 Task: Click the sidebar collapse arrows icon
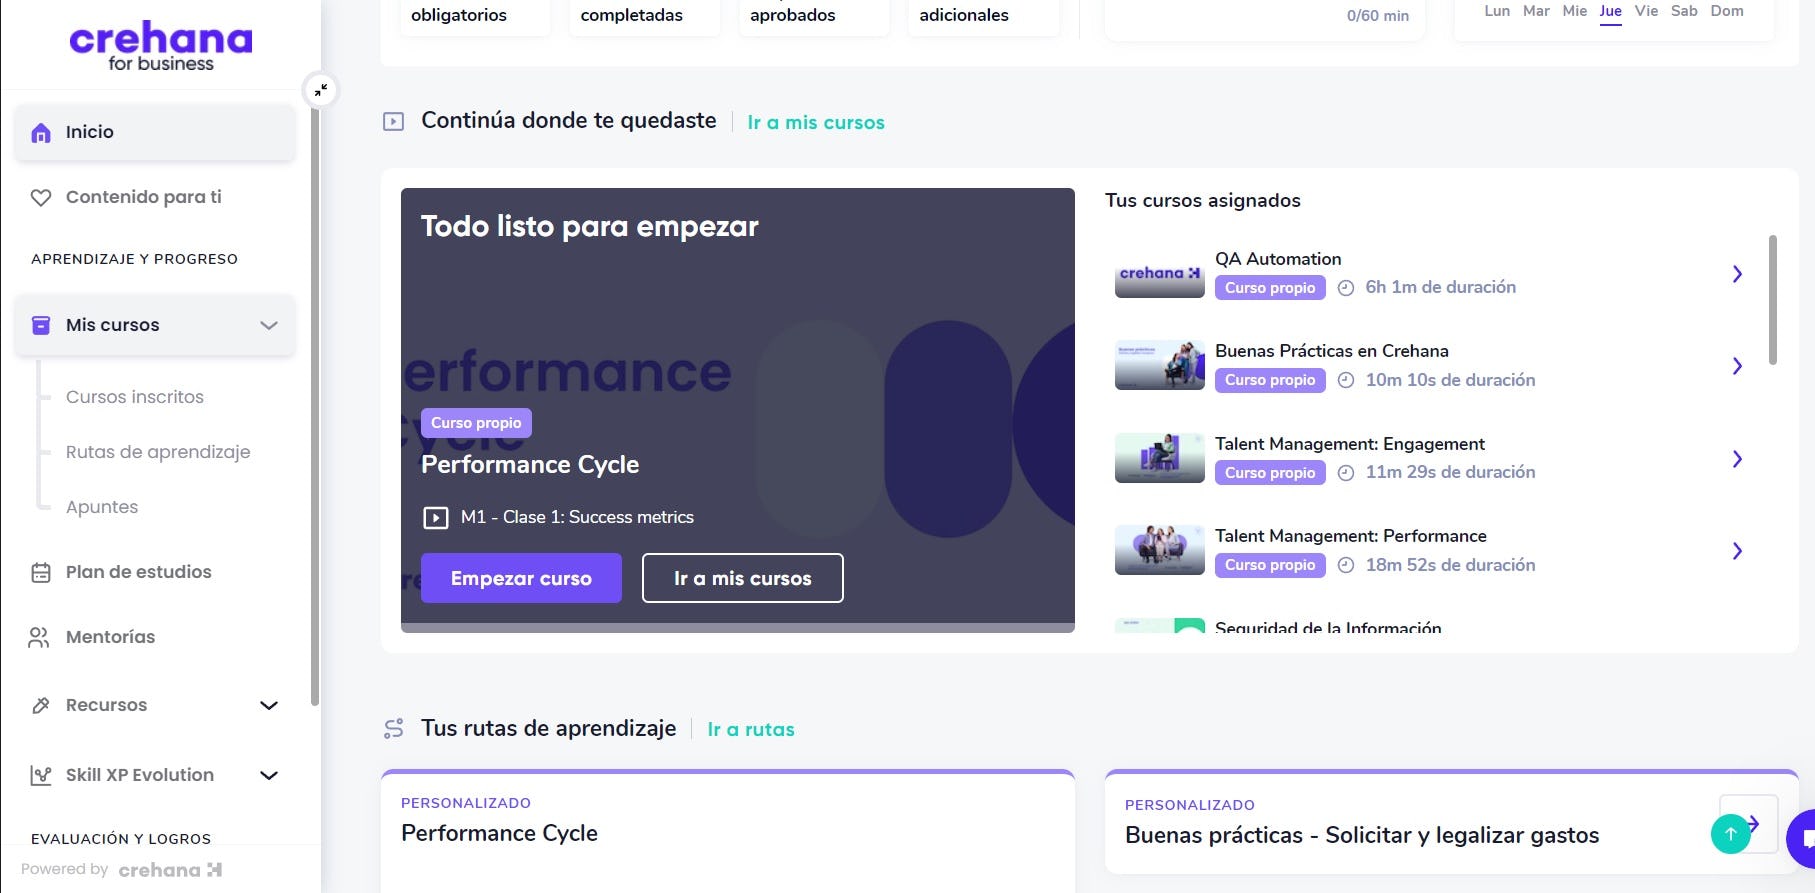321,90
